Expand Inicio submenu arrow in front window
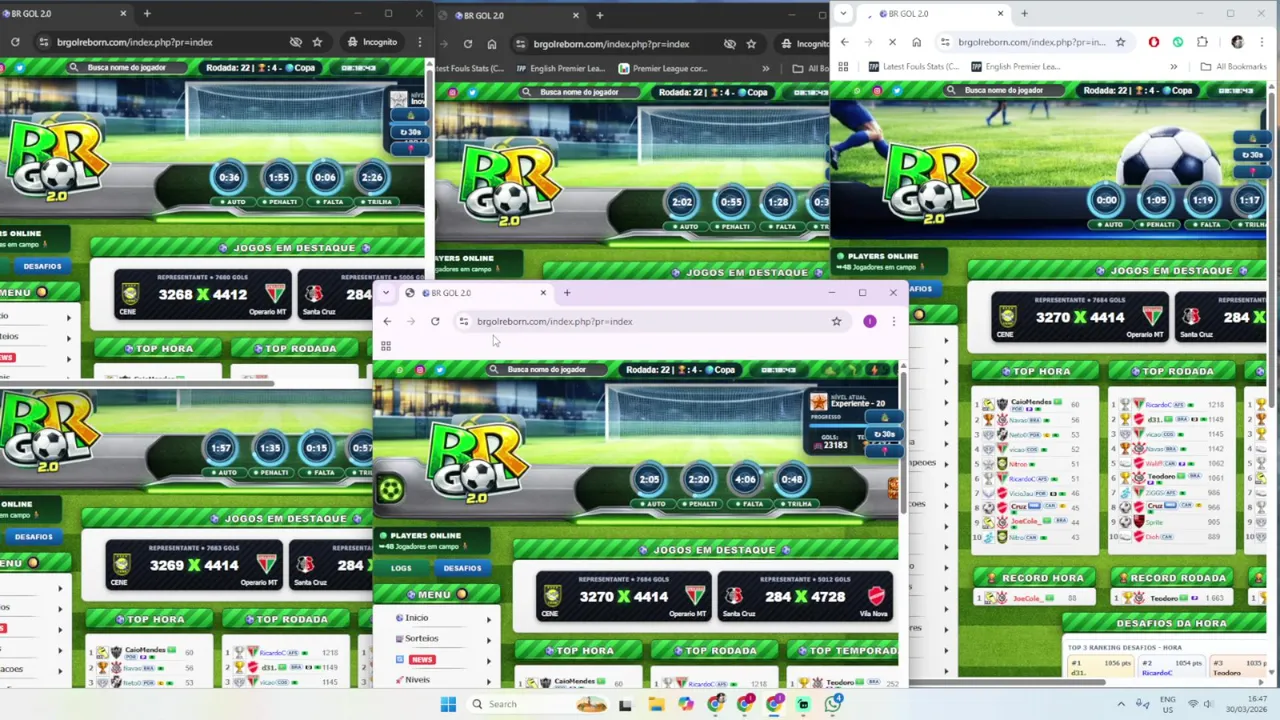The width and height of the screenshot is (1280, 720). tap(489, 620)
